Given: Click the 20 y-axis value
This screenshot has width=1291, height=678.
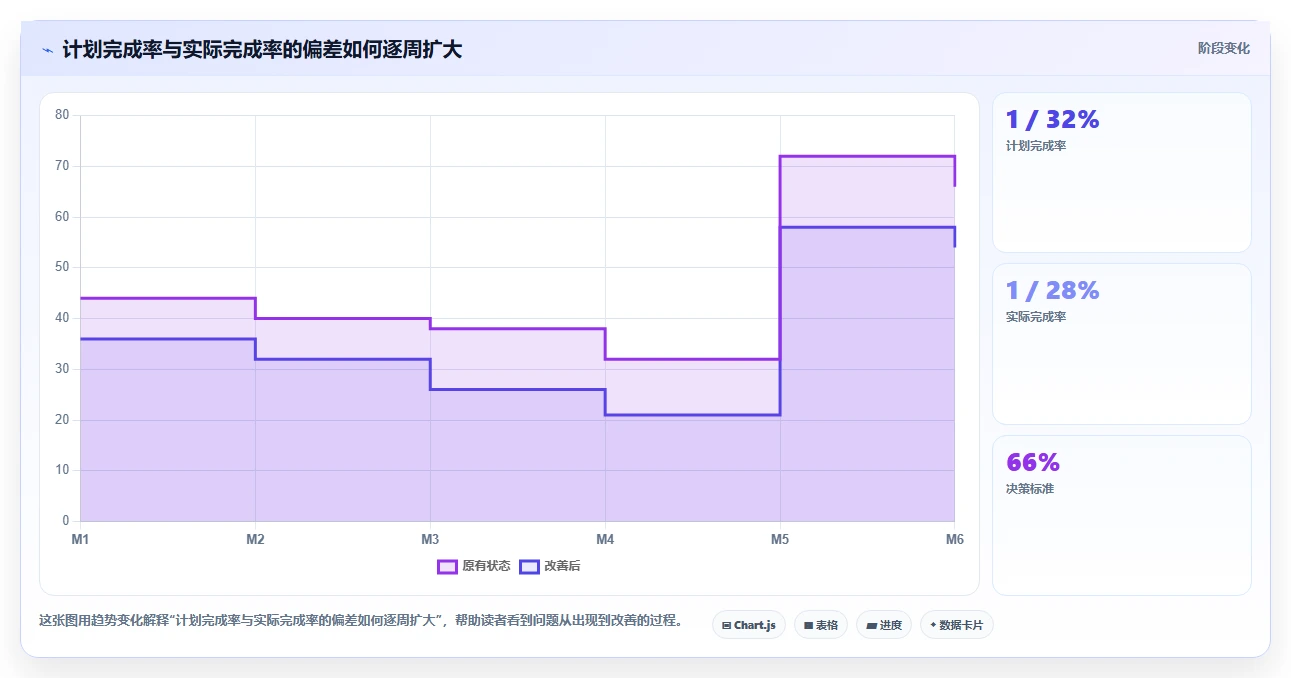Looking at the screenshot, I should click(x=62, y=420).
